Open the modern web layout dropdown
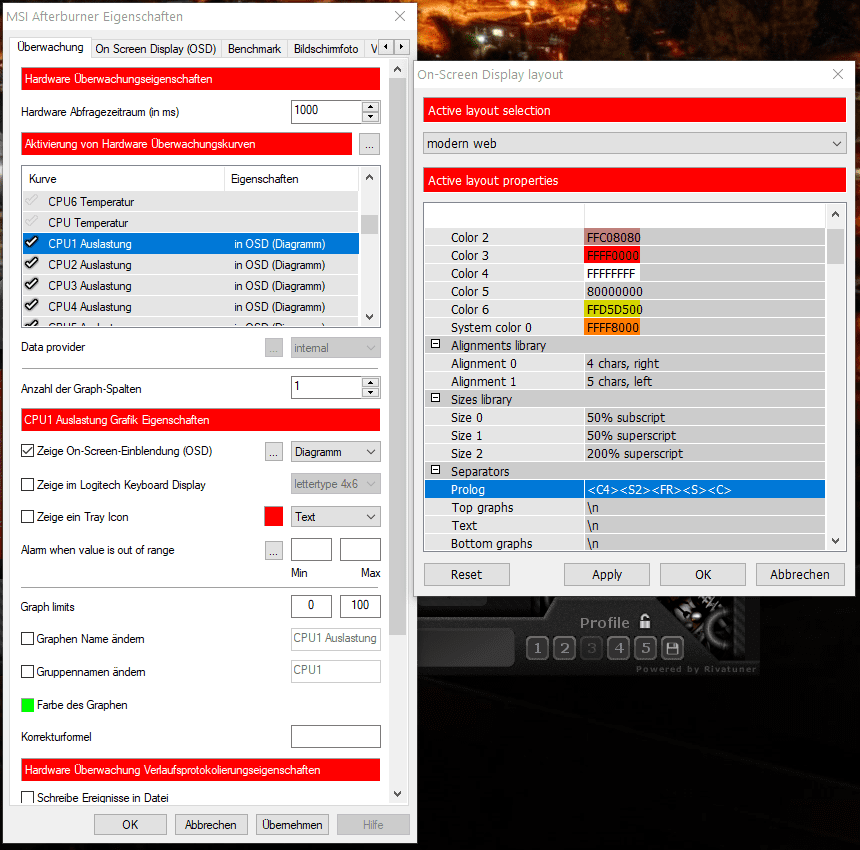860x850 pixels. tap(635, 144)
